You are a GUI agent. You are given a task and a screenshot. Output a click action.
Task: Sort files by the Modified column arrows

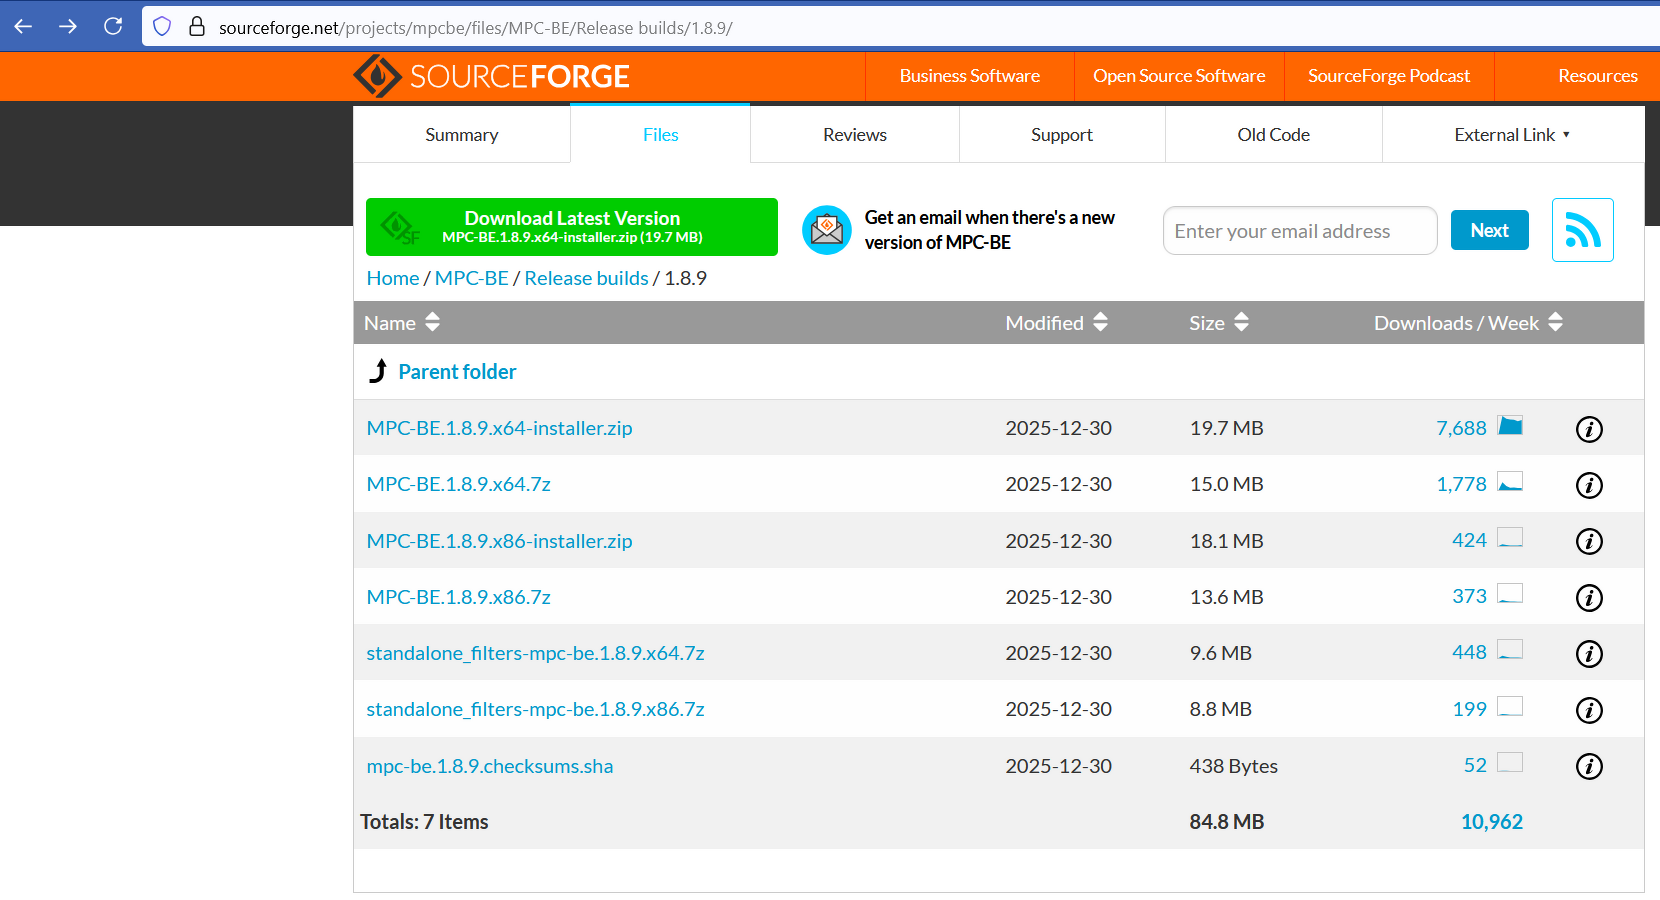[x=1100, y=322]
